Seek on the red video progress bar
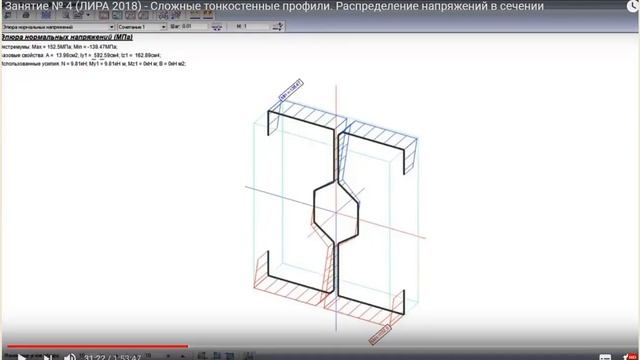 (x=98, y=346)
